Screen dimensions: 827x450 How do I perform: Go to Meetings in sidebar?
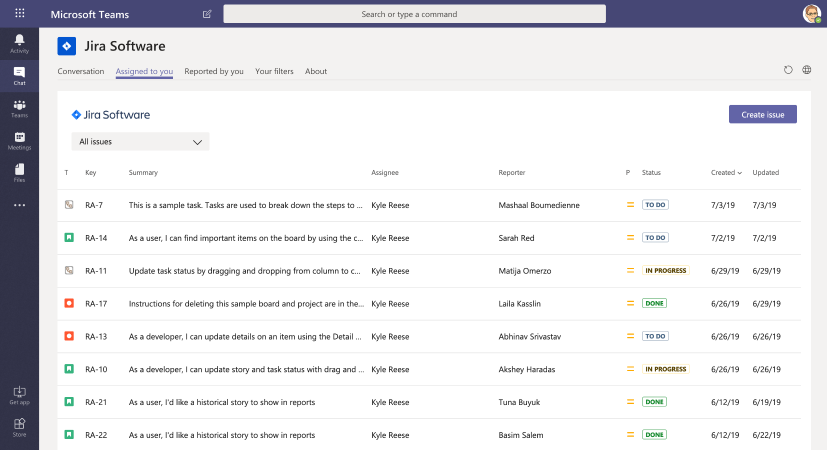(x=19, y=140)
